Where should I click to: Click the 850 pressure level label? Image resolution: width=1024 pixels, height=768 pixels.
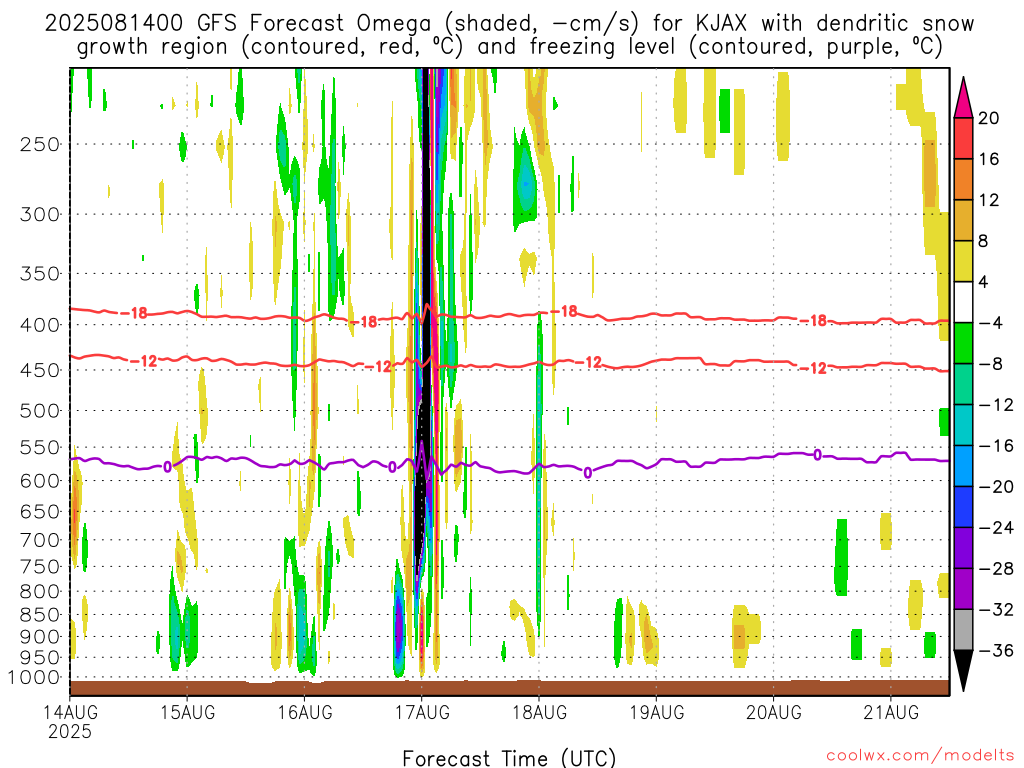click(40, 615)
